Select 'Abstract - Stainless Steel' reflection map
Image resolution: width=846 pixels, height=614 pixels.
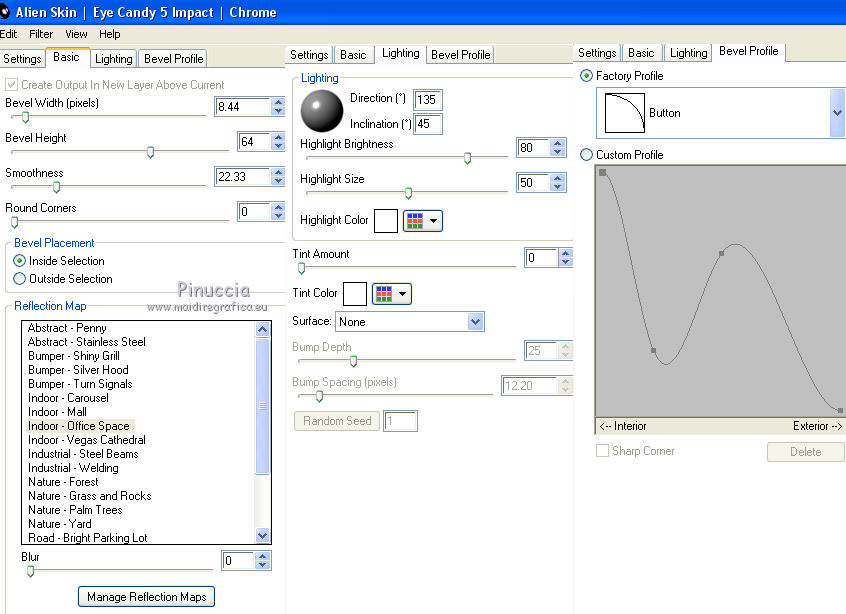87,342
